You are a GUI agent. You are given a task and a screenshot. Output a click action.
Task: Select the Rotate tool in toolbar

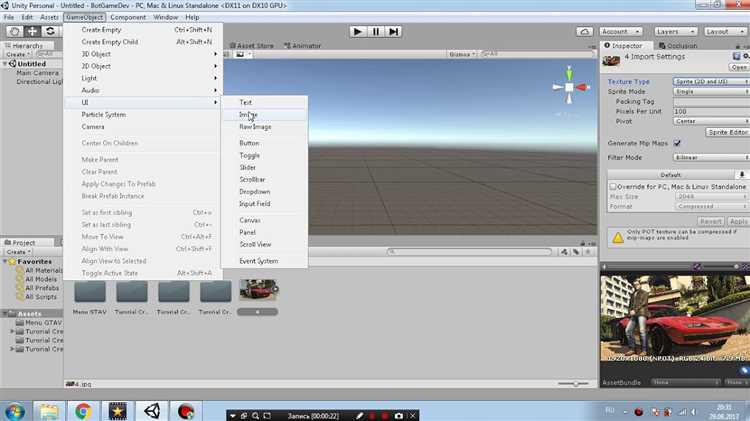point(50,32)
